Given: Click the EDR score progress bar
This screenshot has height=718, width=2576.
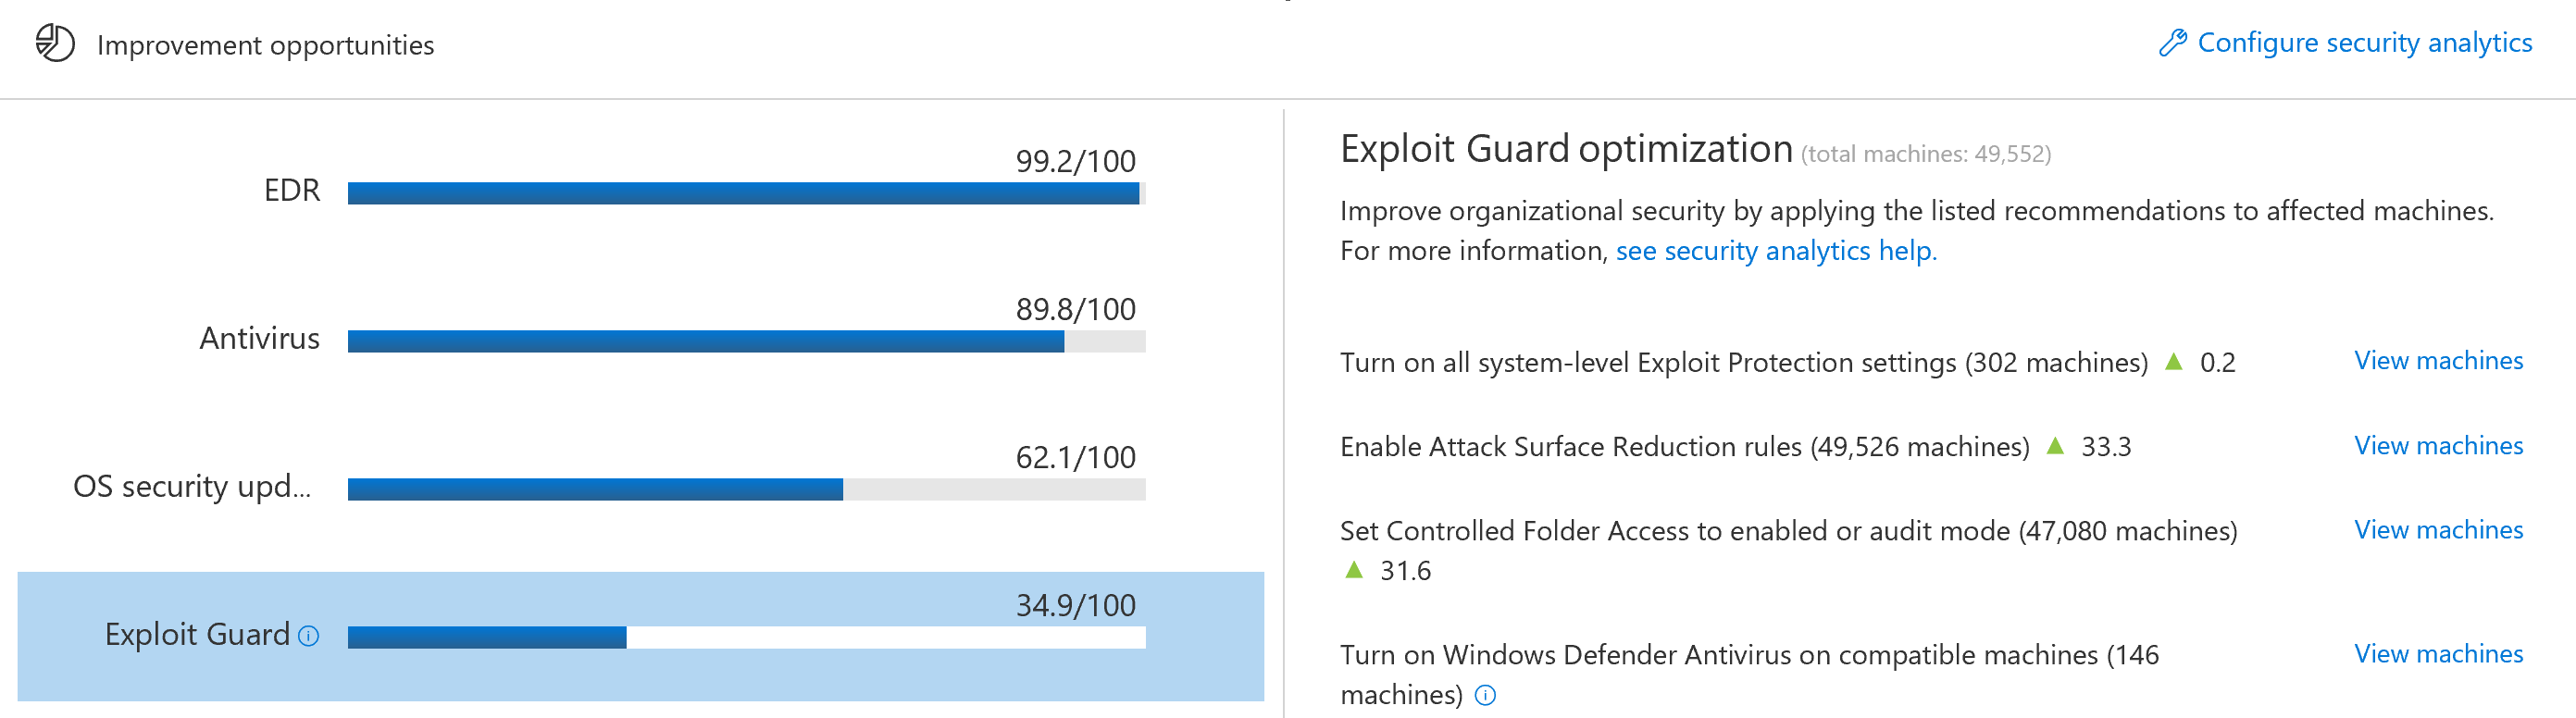Looking at the screenshot, I should (x=745, y=193).
